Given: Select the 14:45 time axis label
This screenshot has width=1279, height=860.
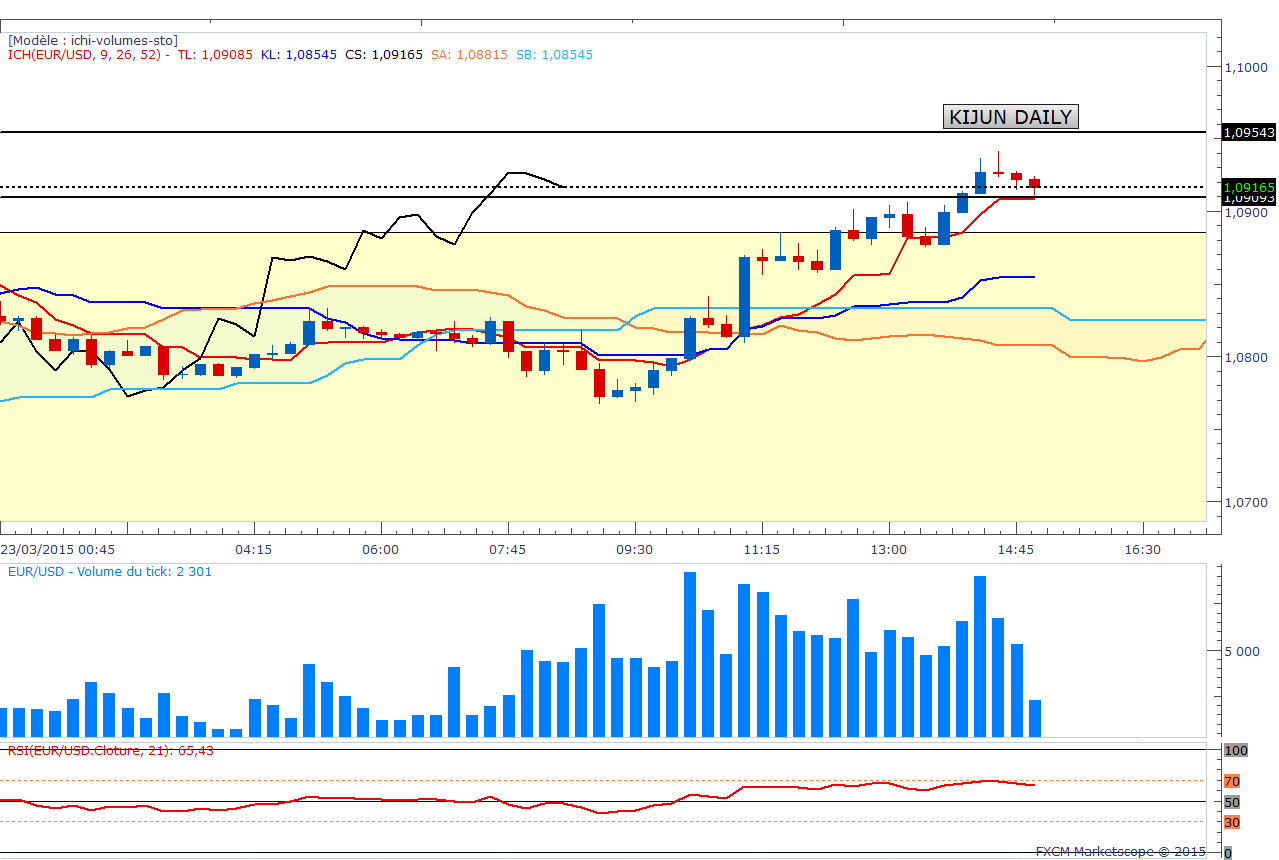Looking at the screenshot, I should tap(1016, 550).
